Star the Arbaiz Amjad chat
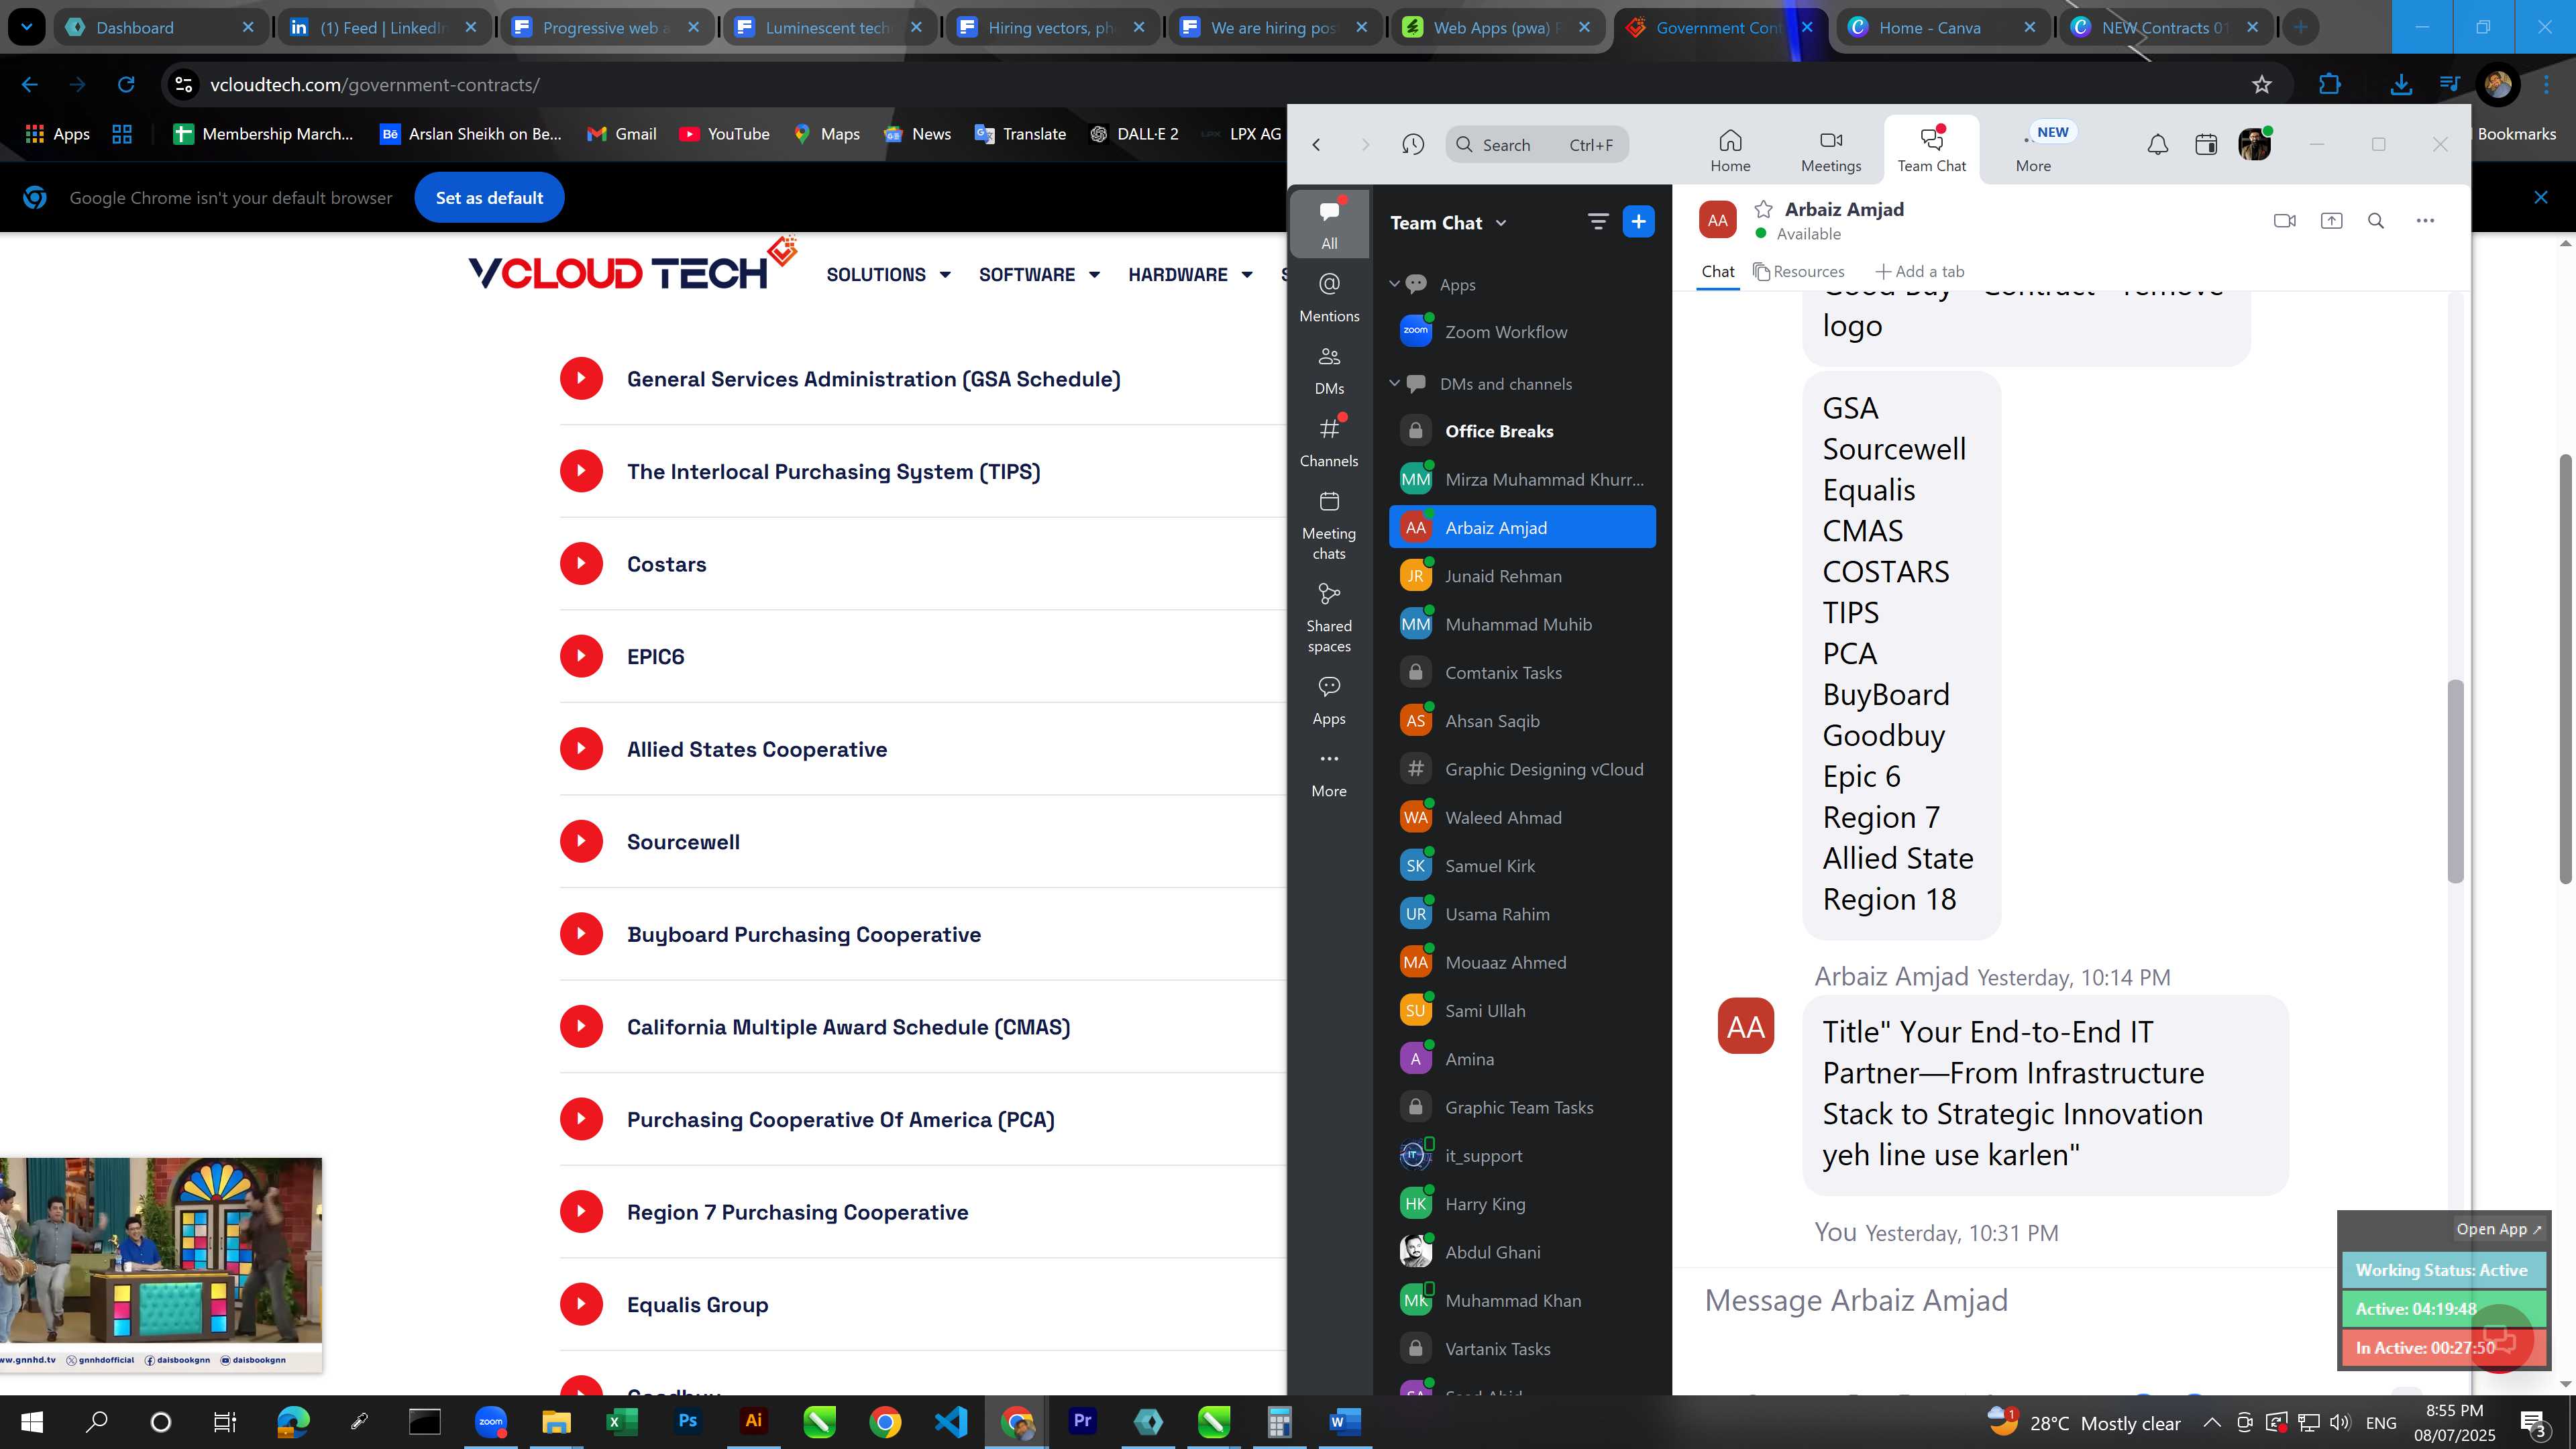The height and width of the screenshot is (1449, 2576). [1764, 209]
